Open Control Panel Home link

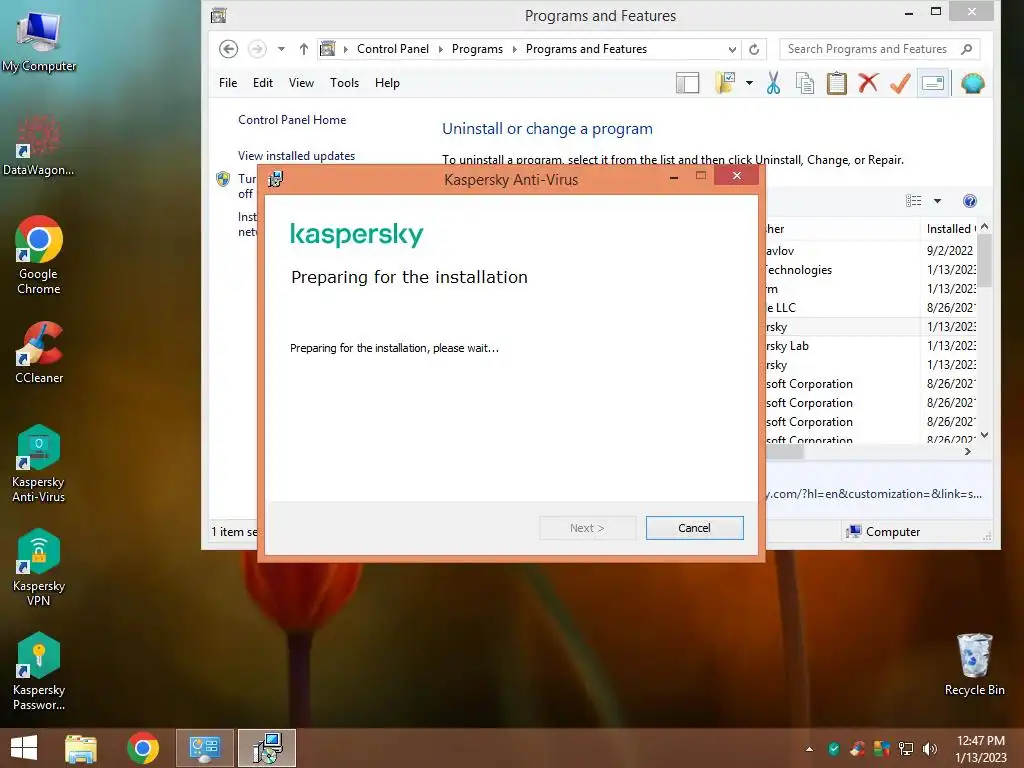point(292,120)
